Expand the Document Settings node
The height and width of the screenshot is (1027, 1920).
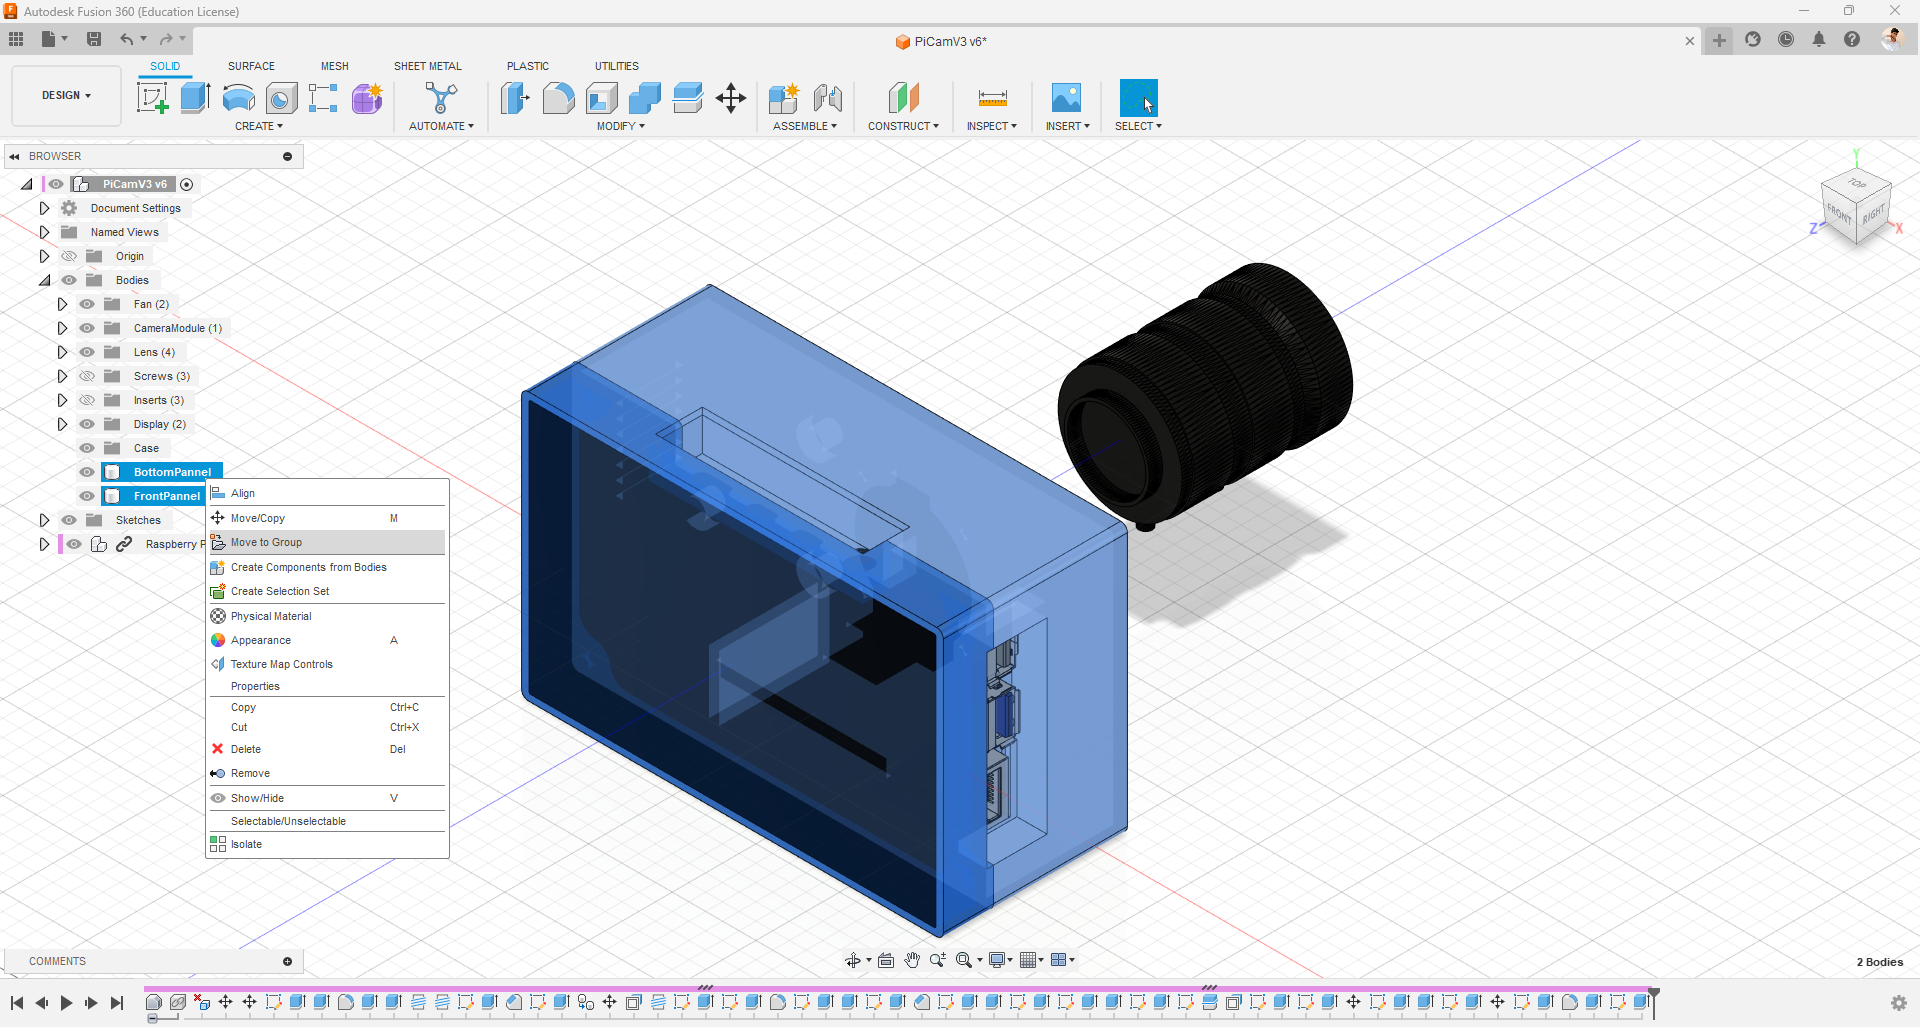(x=44, y=208)
